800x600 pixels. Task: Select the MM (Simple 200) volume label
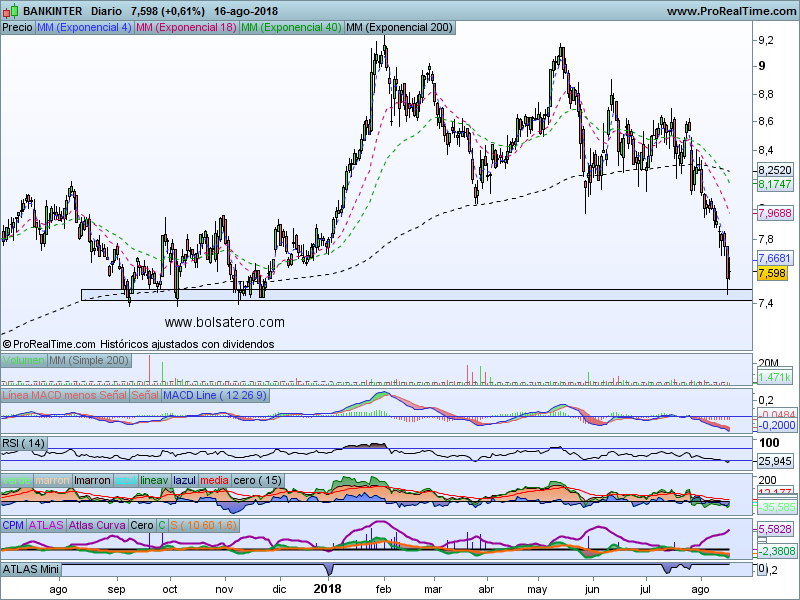click(89, 360)
